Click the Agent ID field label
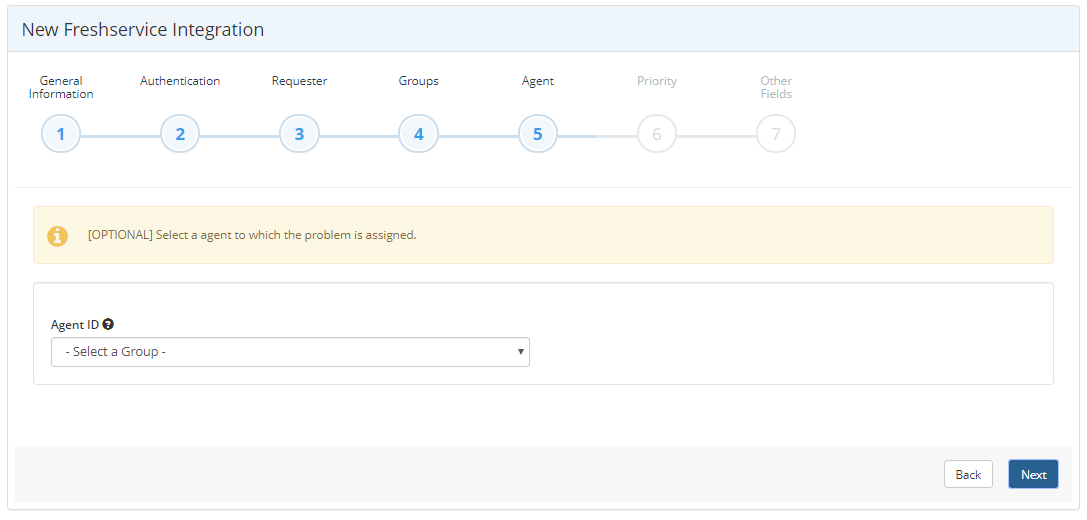The image size is (1087, 520). [74, 325]
